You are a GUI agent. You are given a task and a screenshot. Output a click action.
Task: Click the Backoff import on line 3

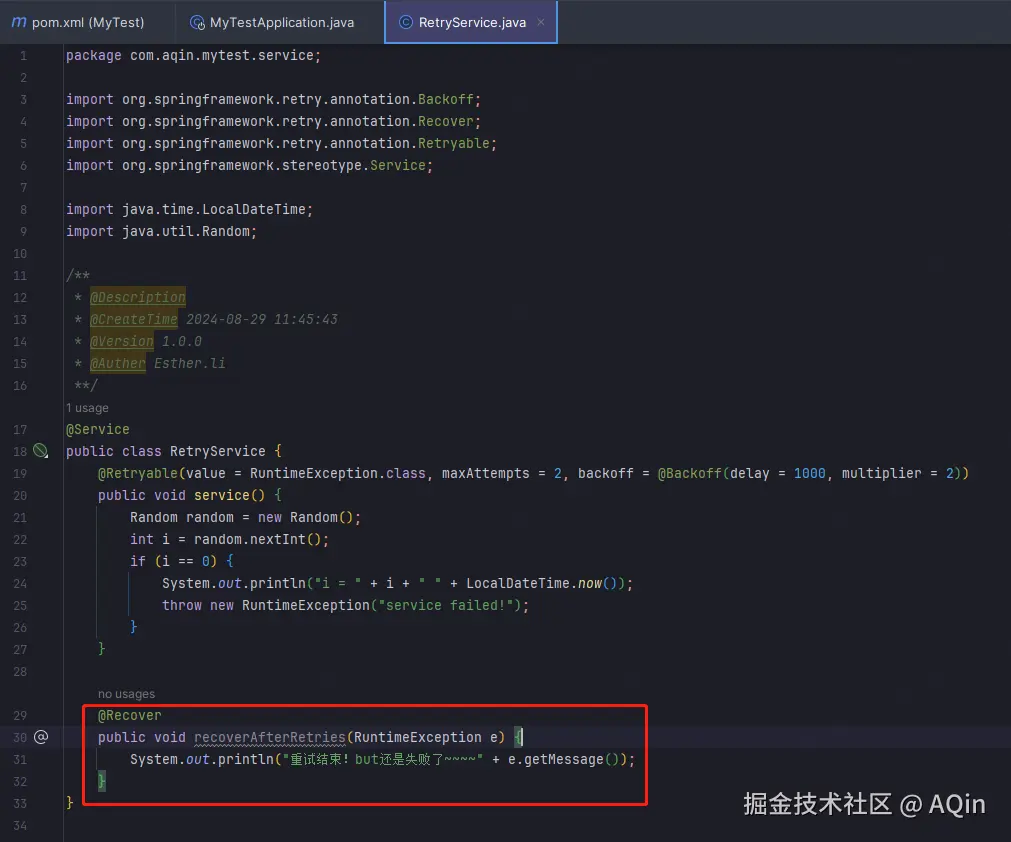click(446, 99)
